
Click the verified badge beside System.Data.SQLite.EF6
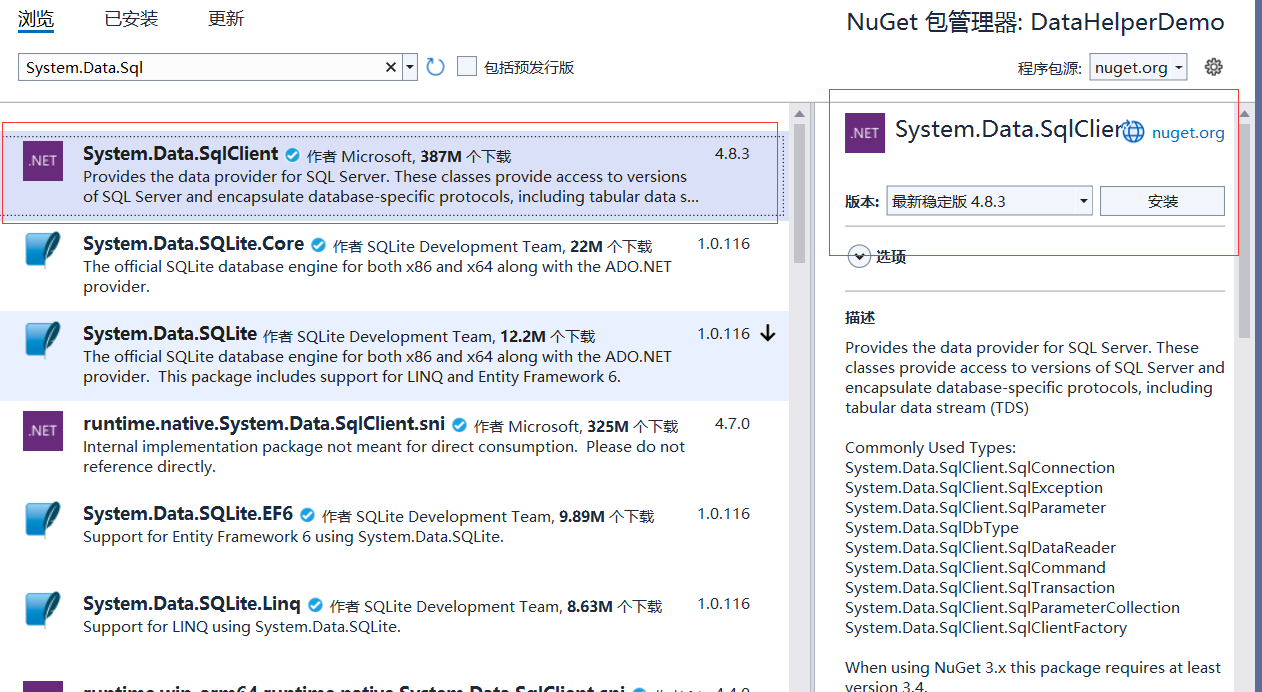coord(308,515)
